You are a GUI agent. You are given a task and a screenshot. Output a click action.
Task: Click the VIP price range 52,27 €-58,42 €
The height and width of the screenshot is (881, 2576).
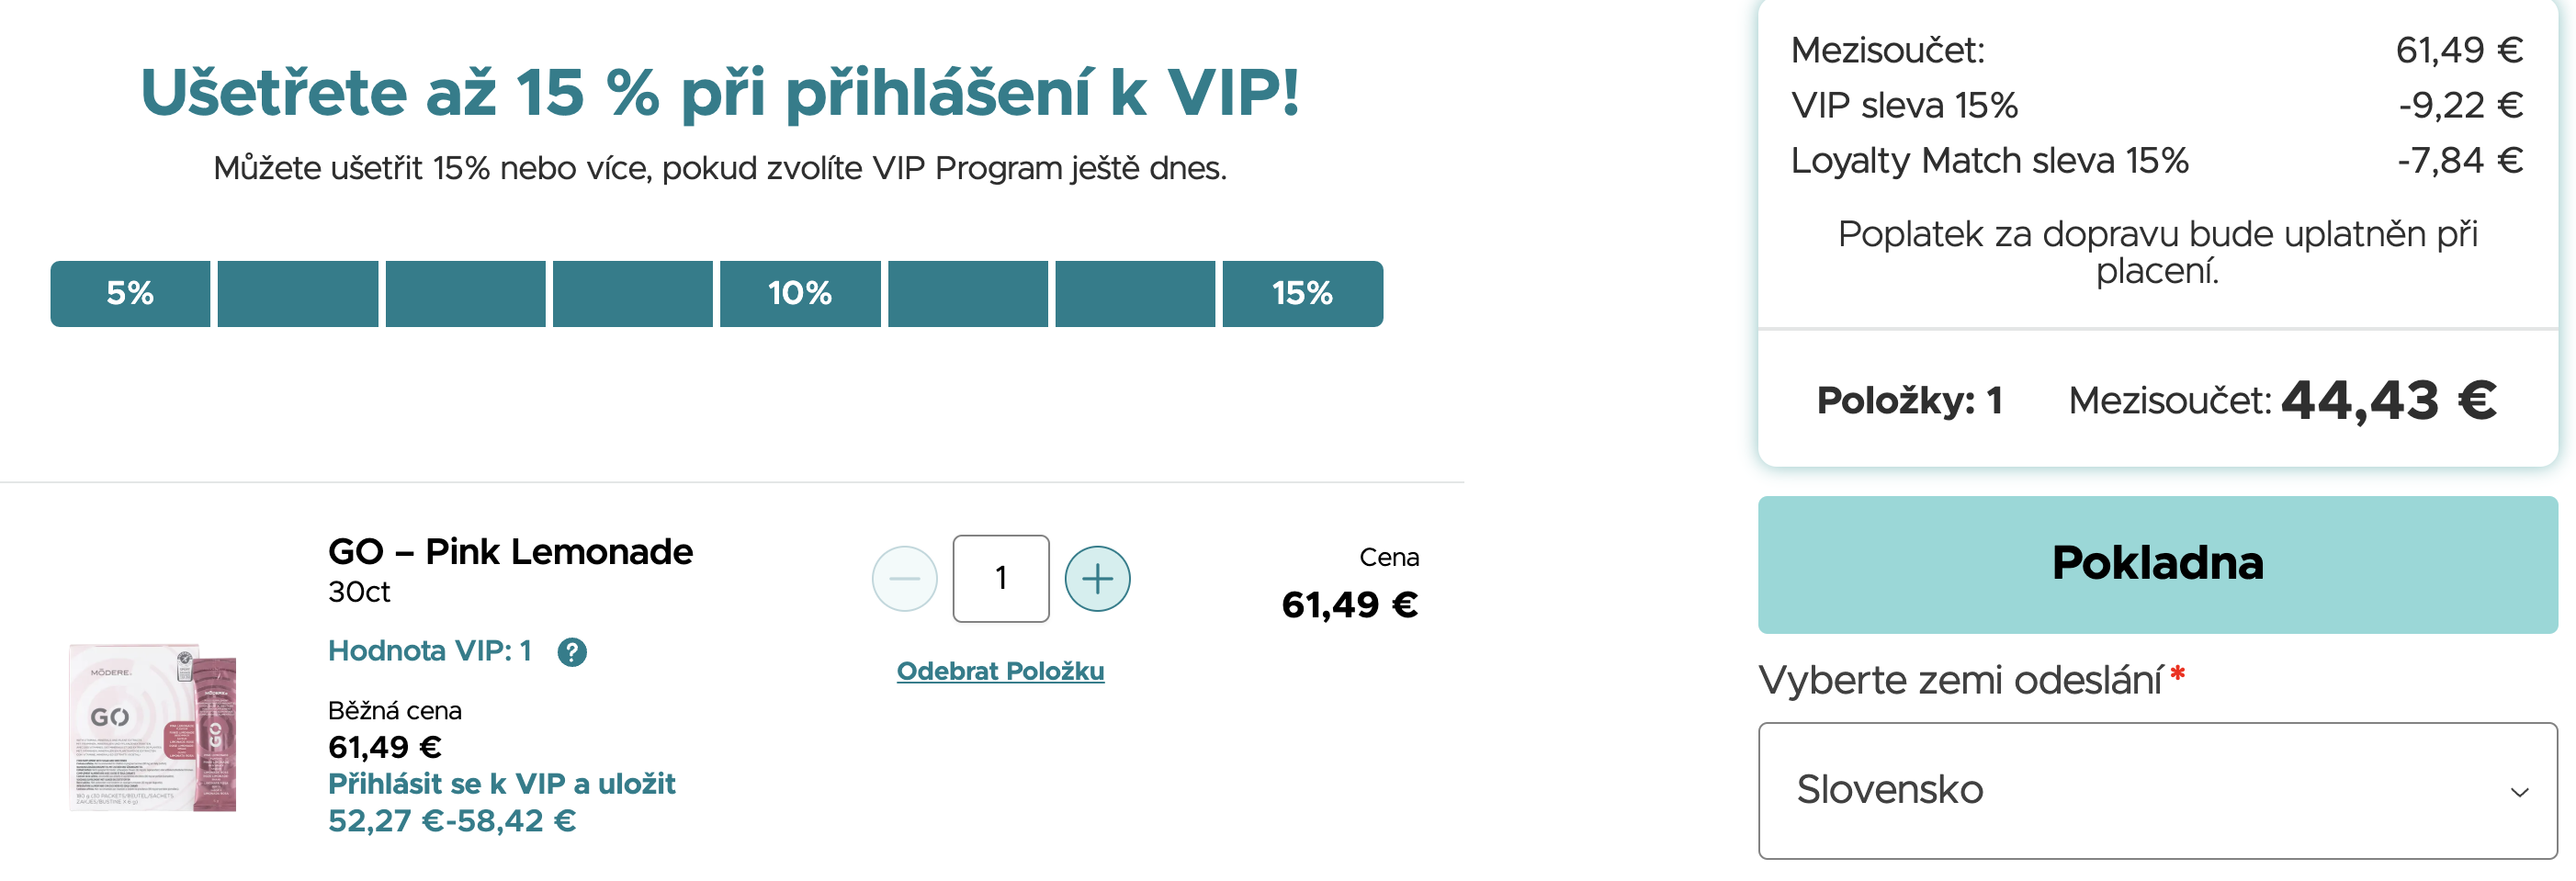pos(451,821)
